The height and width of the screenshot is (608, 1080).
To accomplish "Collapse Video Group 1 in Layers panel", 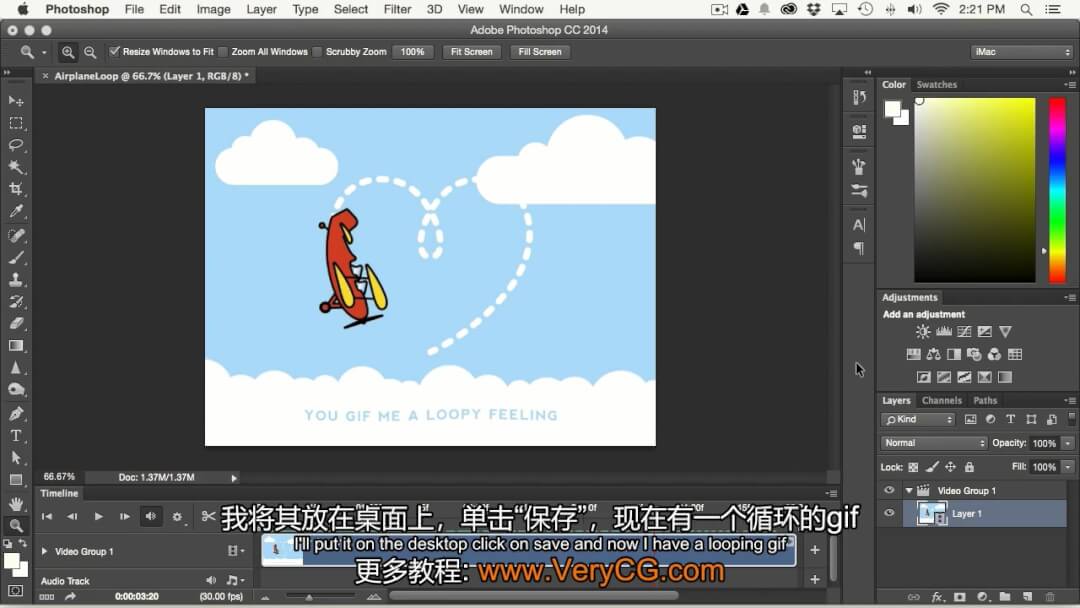I will [x=909, y=491].
